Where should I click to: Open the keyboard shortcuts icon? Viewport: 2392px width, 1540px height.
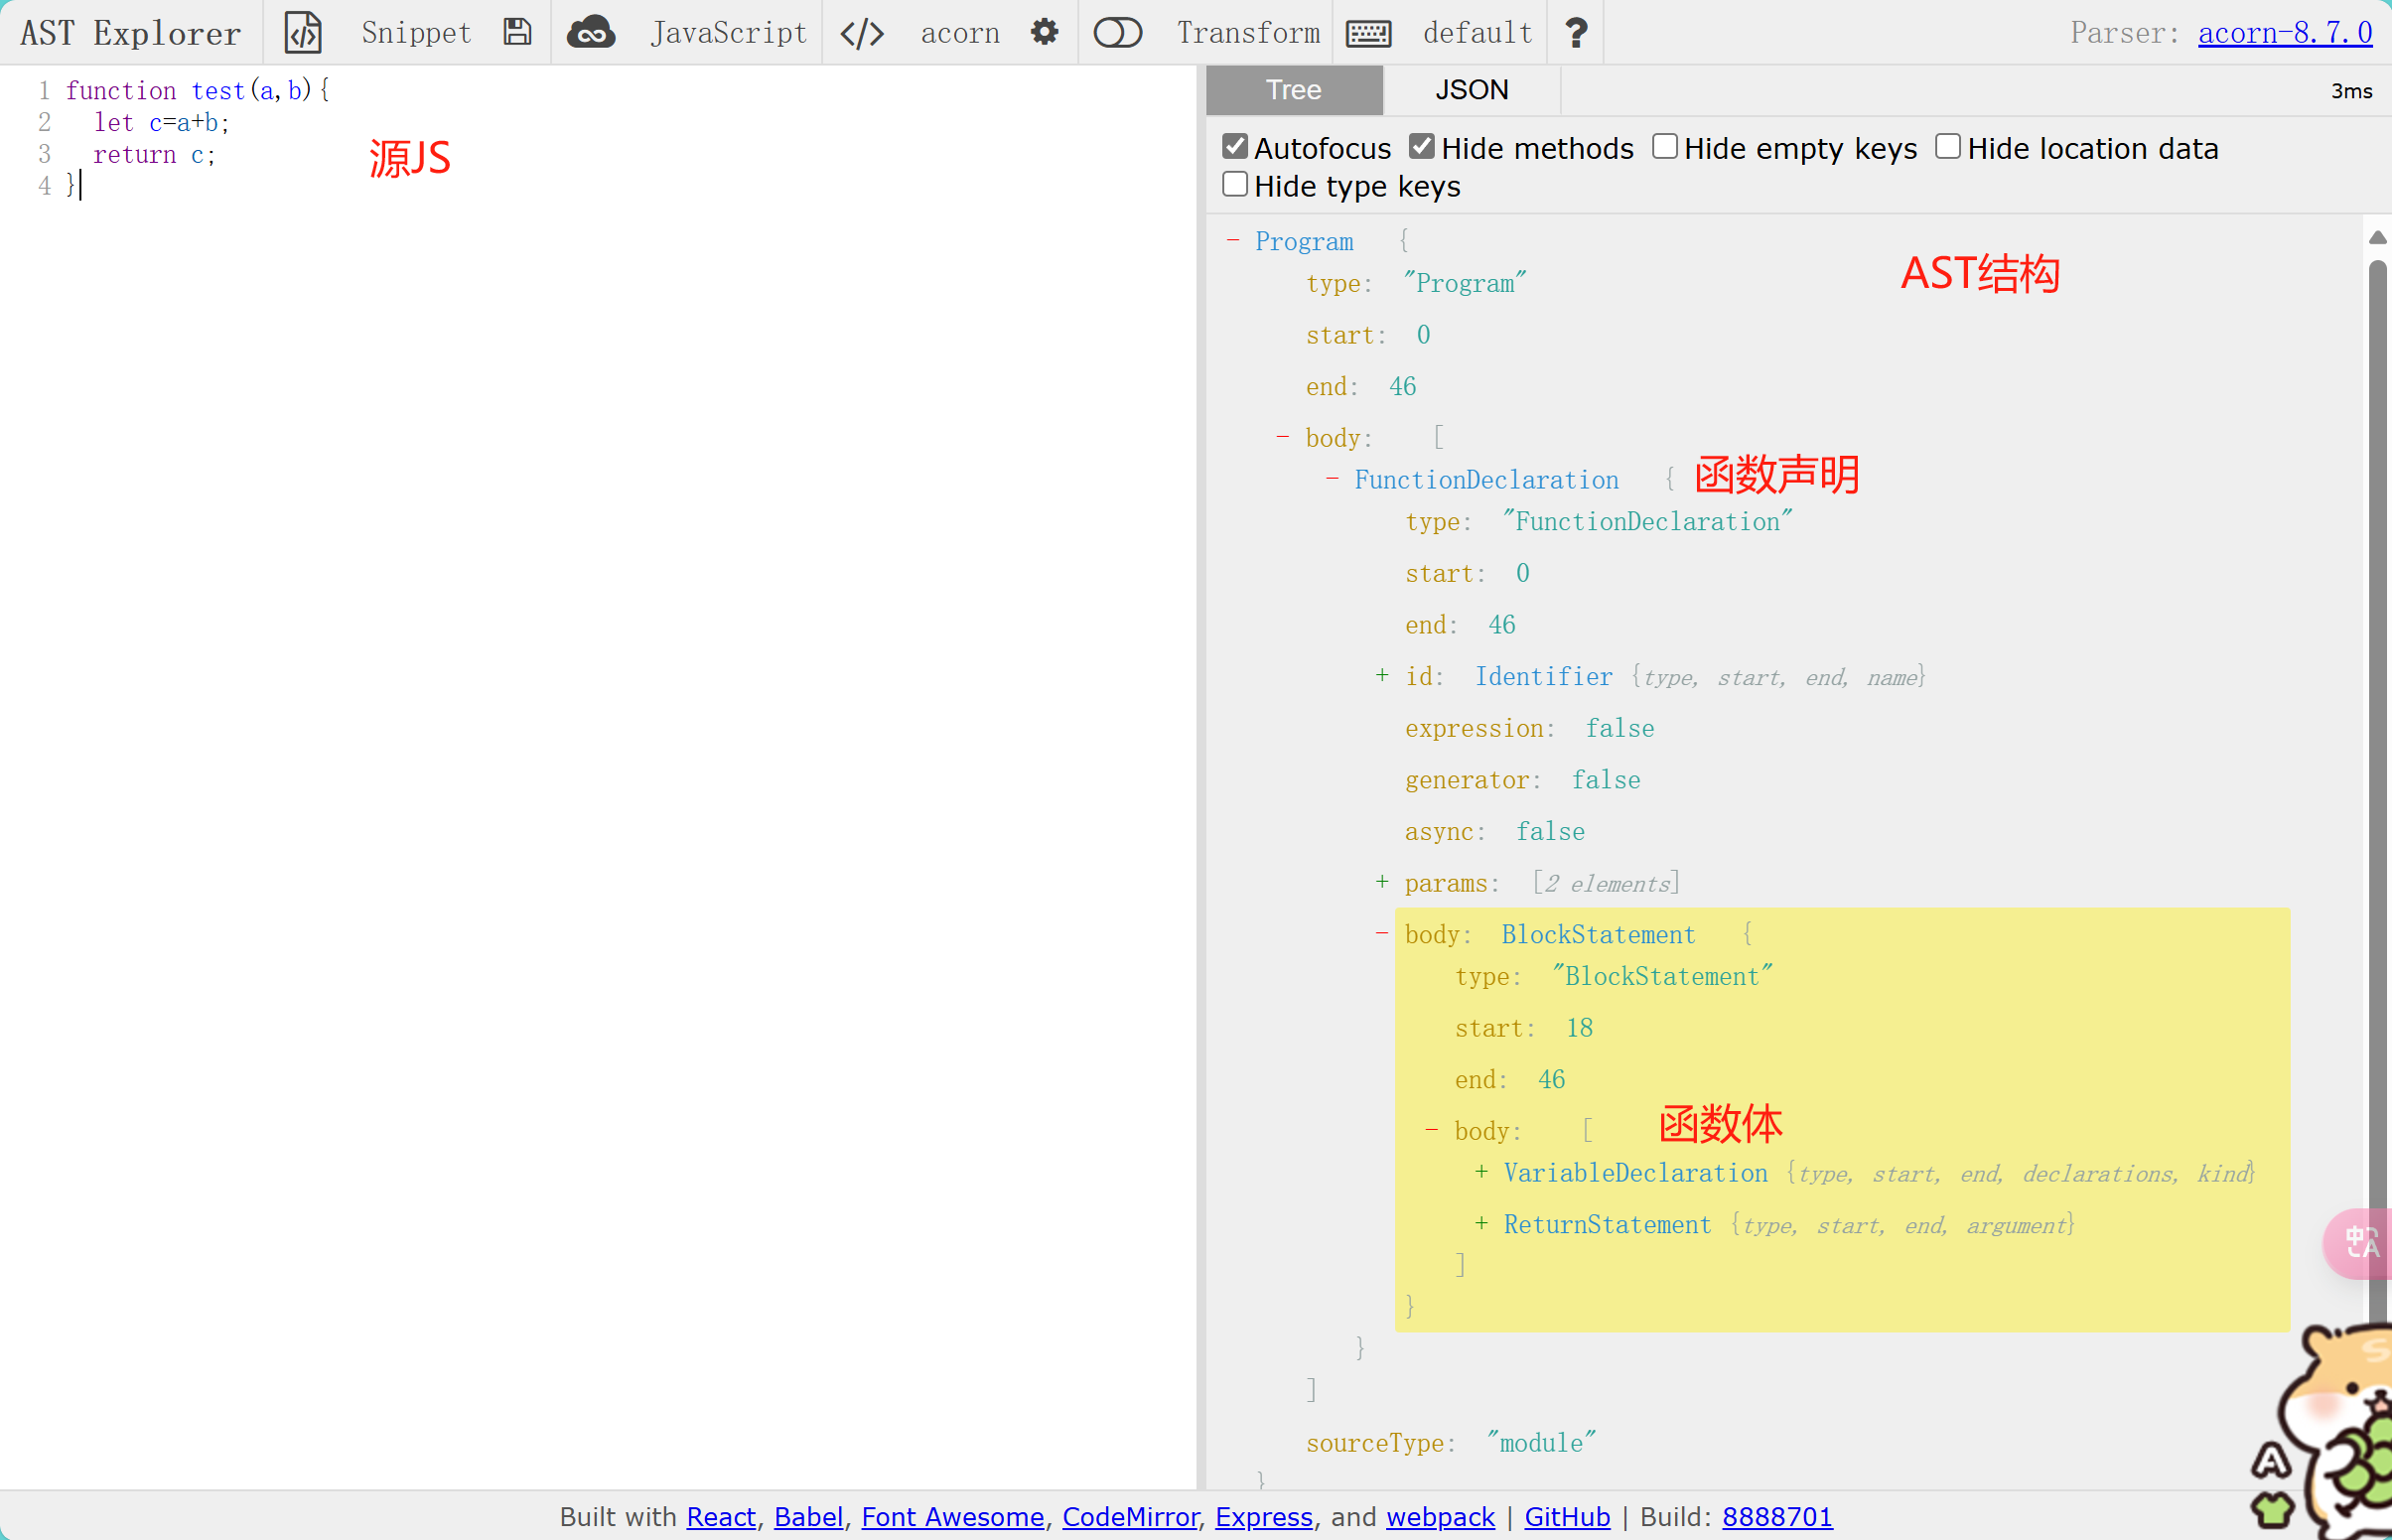[1370, 32]
